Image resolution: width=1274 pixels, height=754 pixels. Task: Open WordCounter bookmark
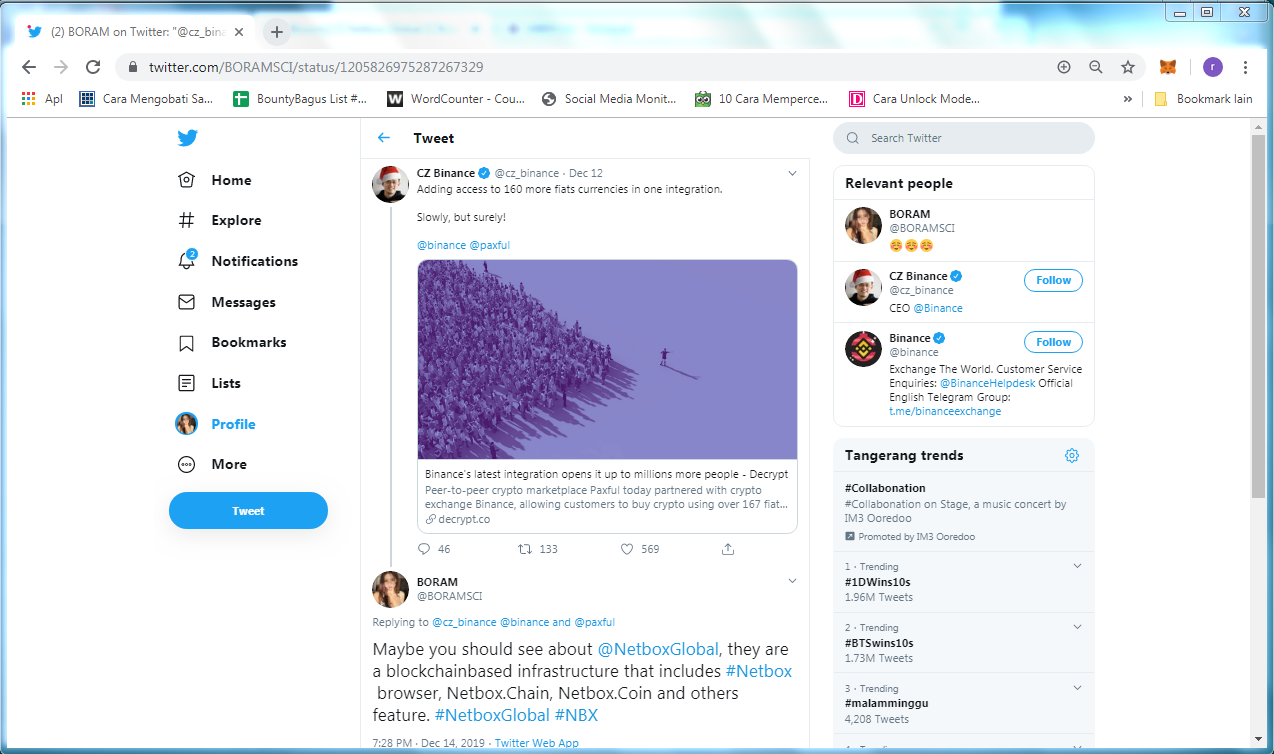(x=455, y=99)
